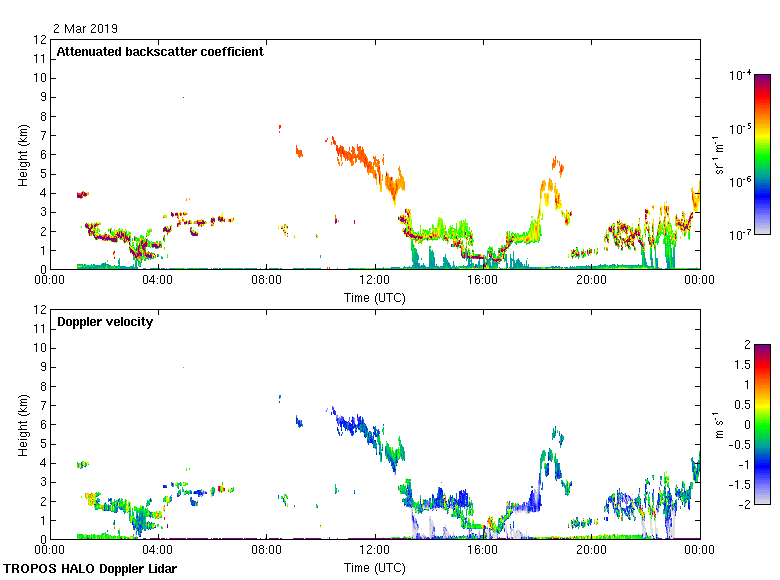
Task: Click the 08:00 tick under the backscatter plot
Action: pyautogui.click(x=266, y=281)
